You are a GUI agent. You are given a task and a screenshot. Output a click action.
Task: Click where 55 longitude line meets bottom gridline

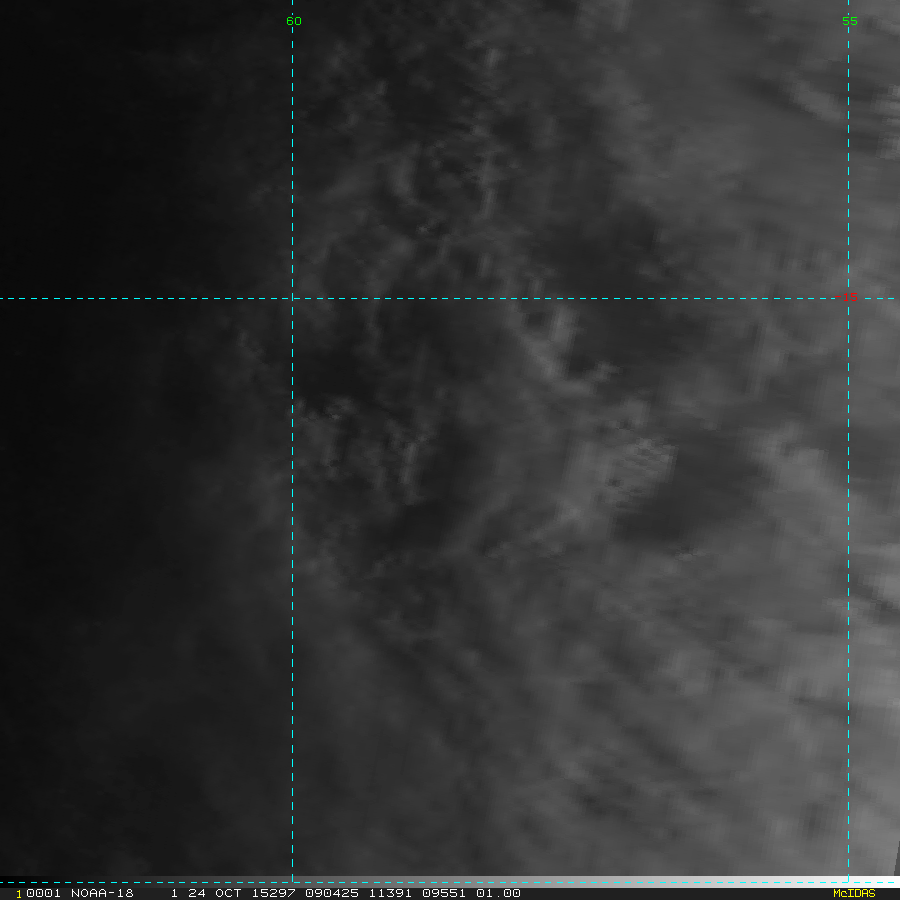tap(848, 883)
